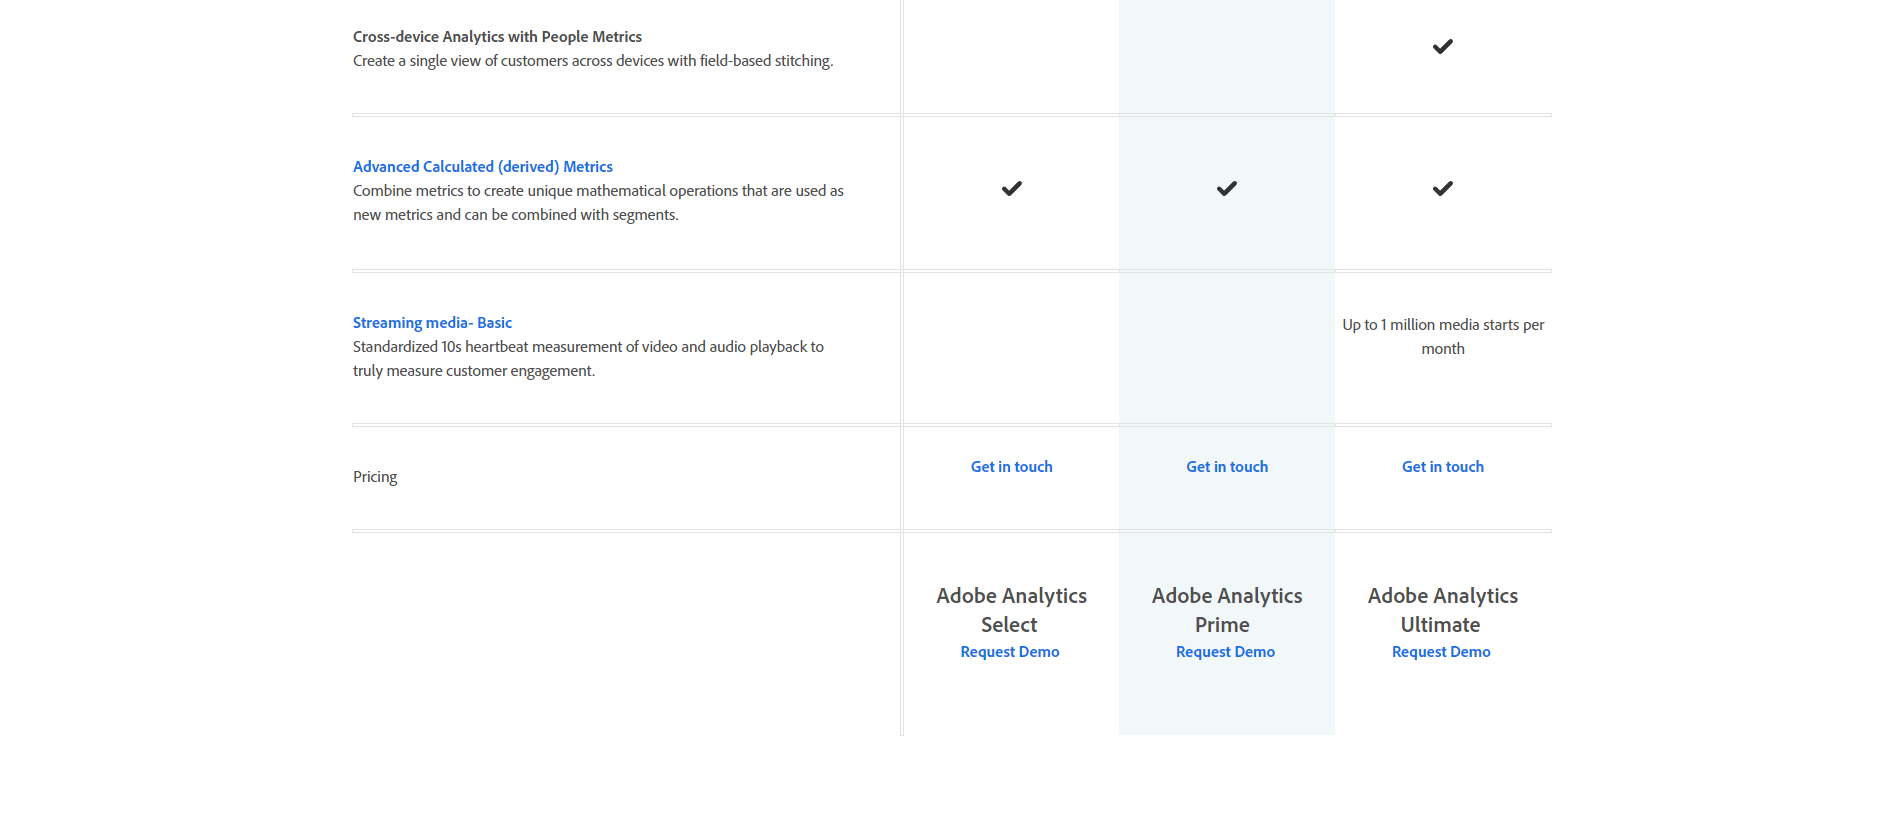Request Demo for Adobe Analytics Select
The image size is (1902, 815).
pos(1010,652)
